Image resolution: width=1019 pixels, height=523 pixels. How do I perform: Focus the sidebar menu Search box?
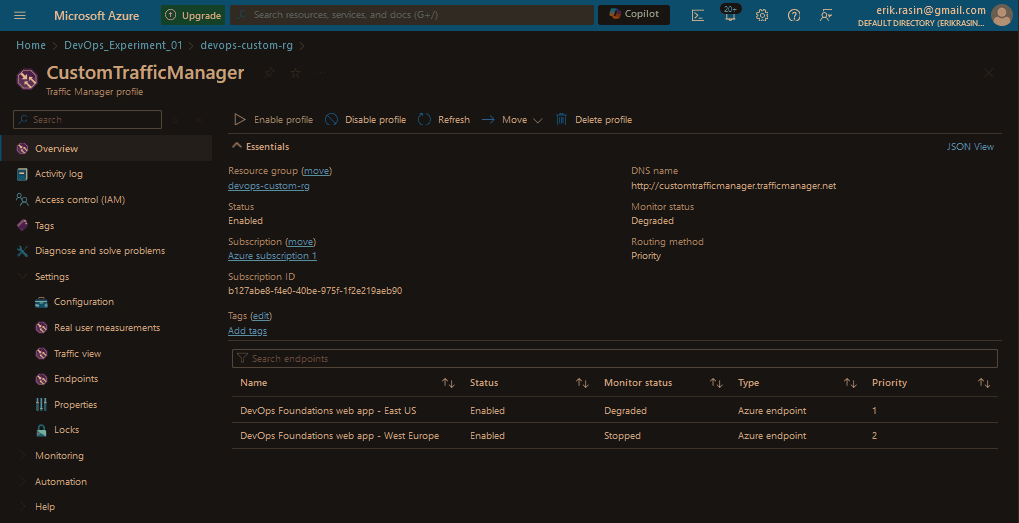tap(88, 120)
